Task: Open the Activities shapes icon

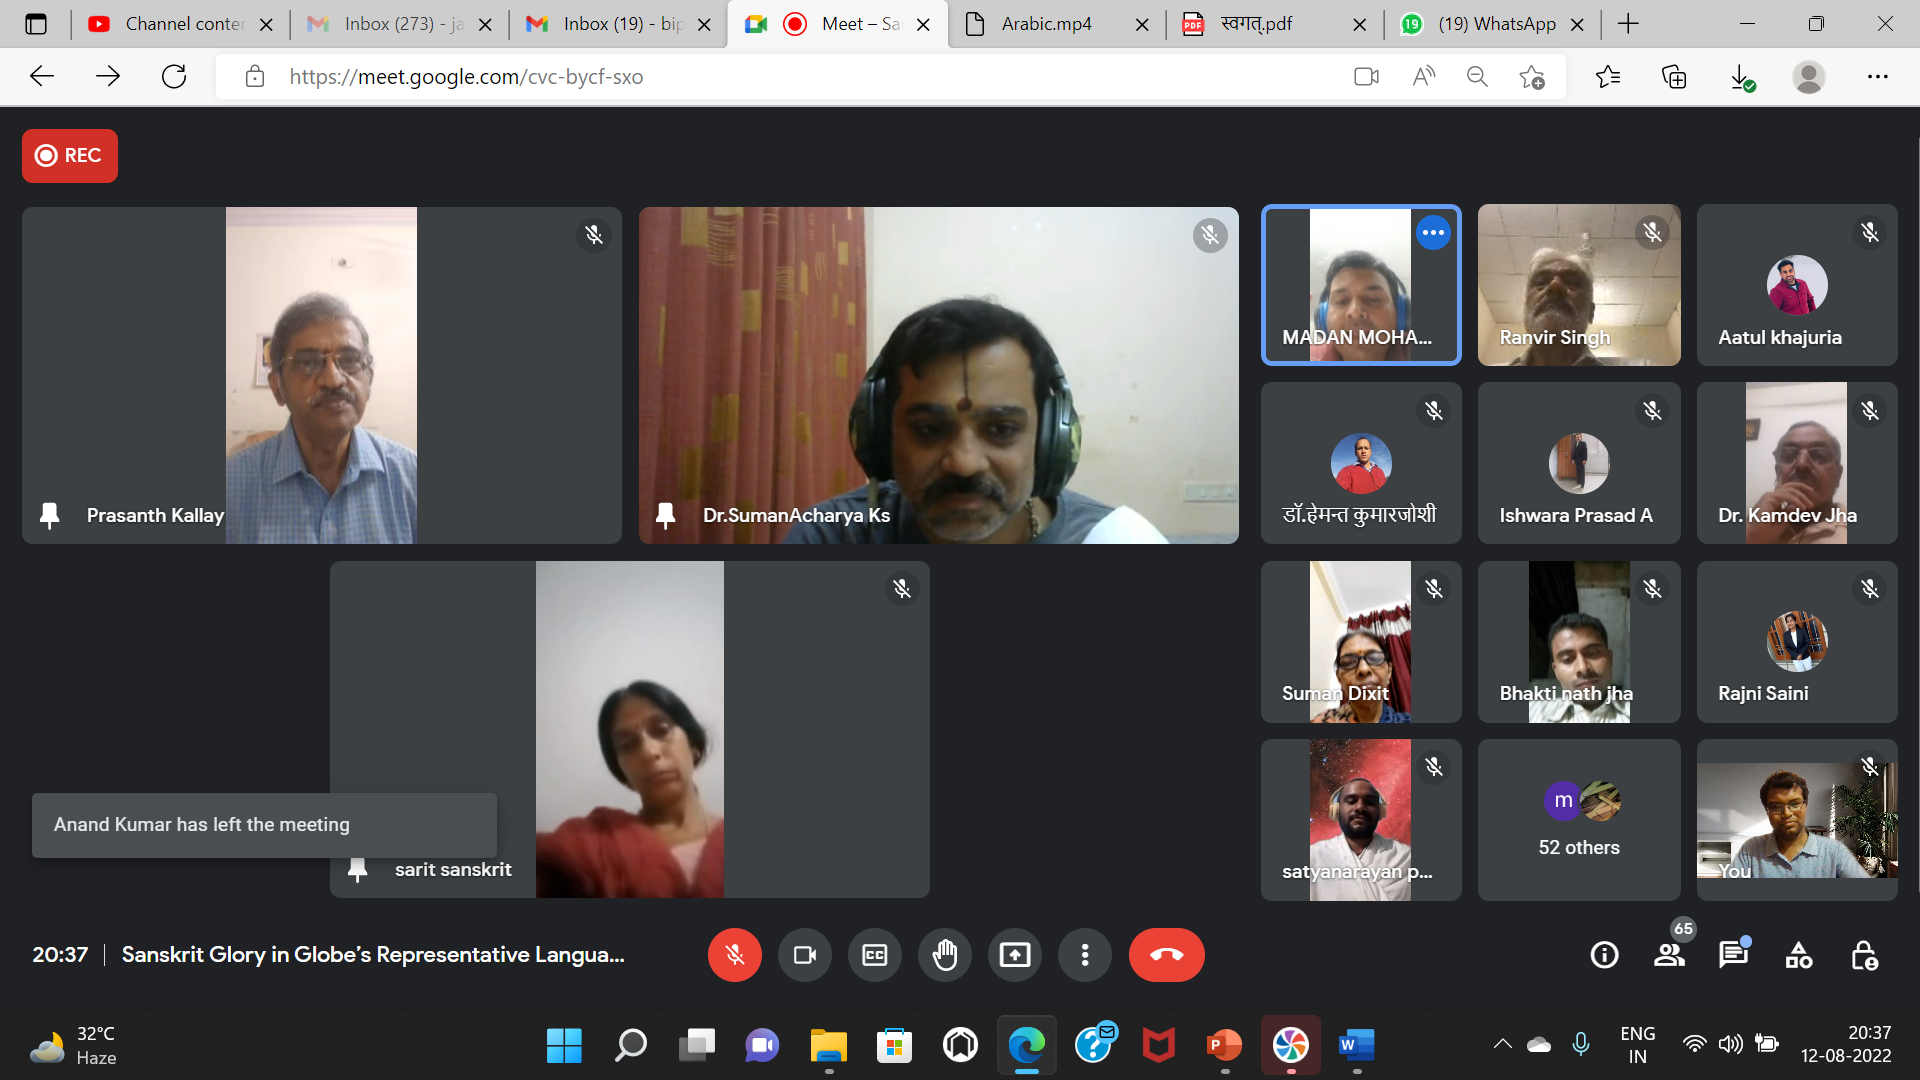Action: (1798, 955)
